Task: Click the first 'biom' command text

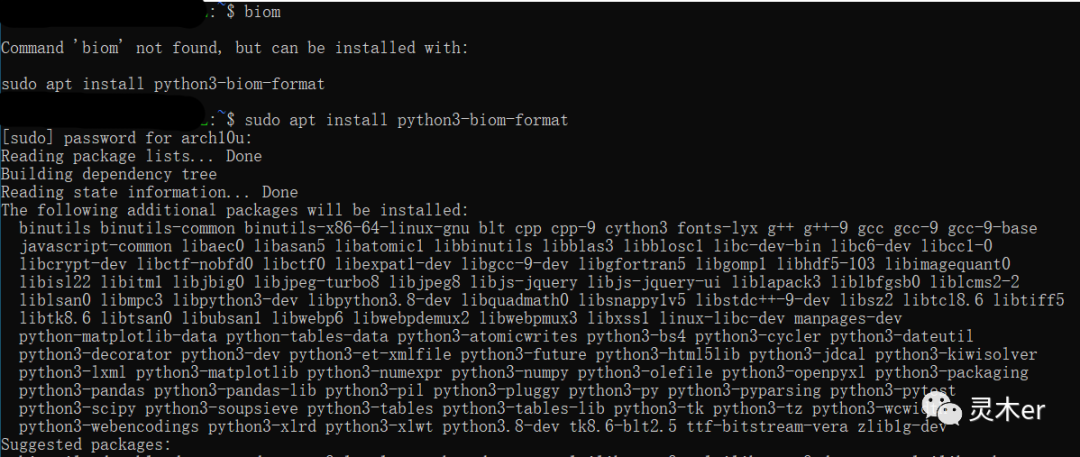Action: coord(262,12)
